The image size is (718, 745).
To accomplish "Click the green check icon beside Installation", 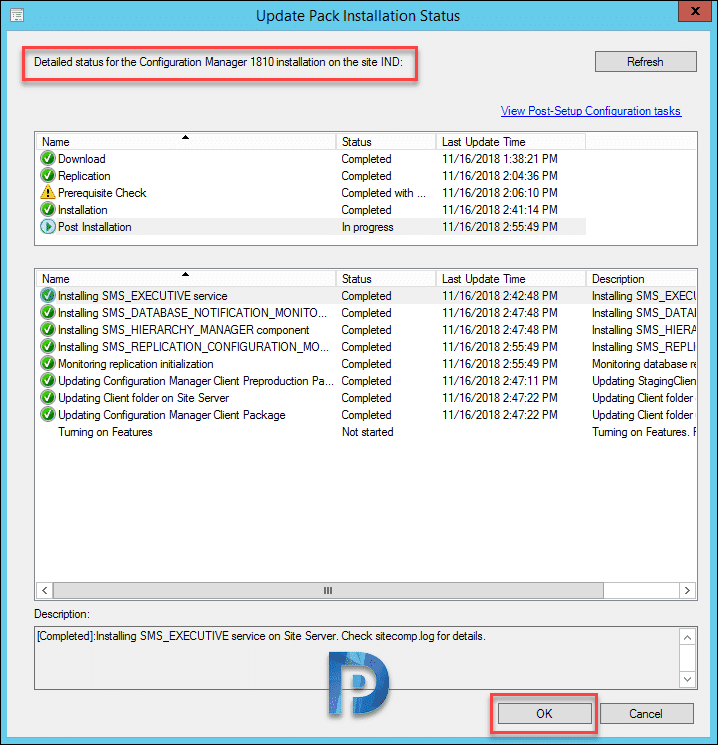I will [48, 210].
